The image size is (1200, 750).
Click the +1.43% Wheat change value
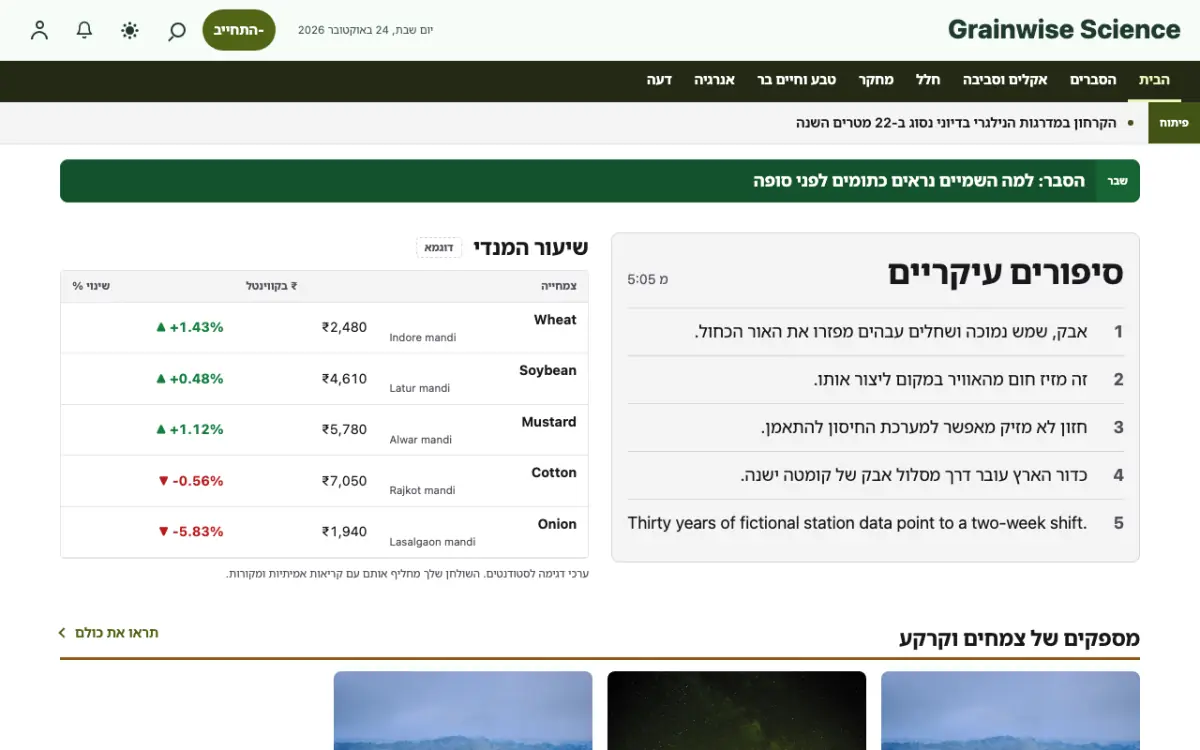pyautogui.click(x=189, y=327)
